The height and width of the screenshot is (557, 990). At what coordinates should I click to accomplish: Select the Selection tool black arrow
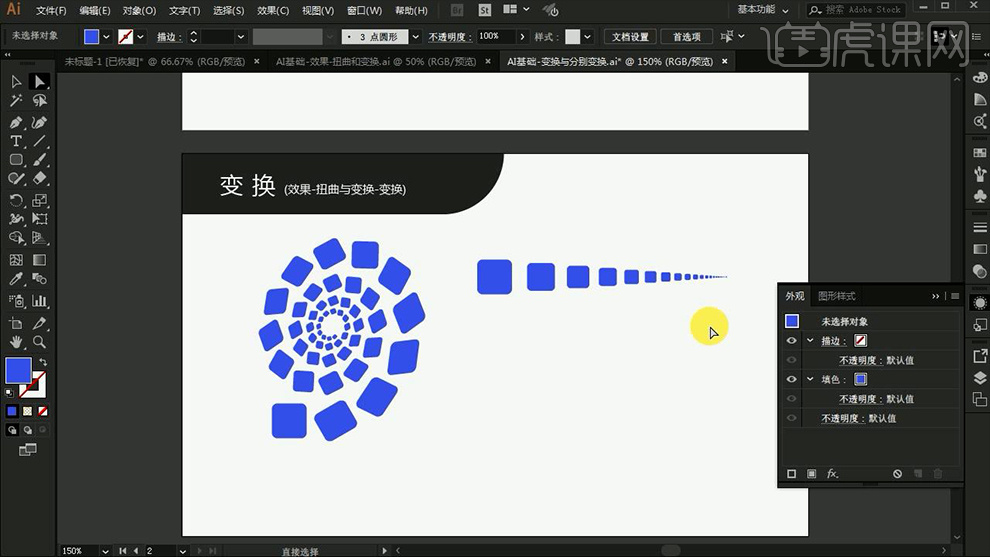click(x=16, y=81)
